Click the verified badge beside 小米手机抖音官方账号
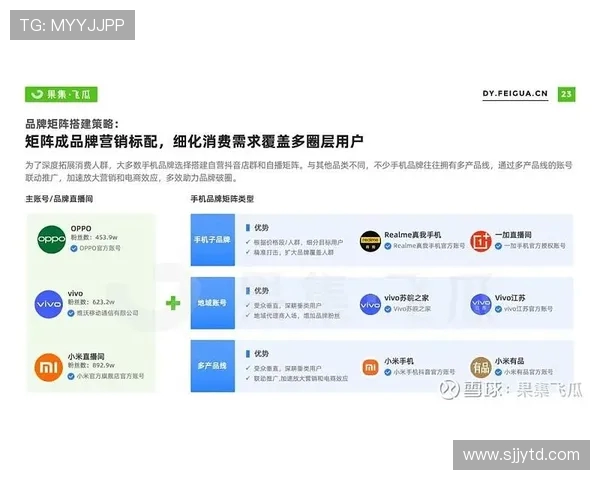The image size is (600, 480). click(x=388, y=372)
